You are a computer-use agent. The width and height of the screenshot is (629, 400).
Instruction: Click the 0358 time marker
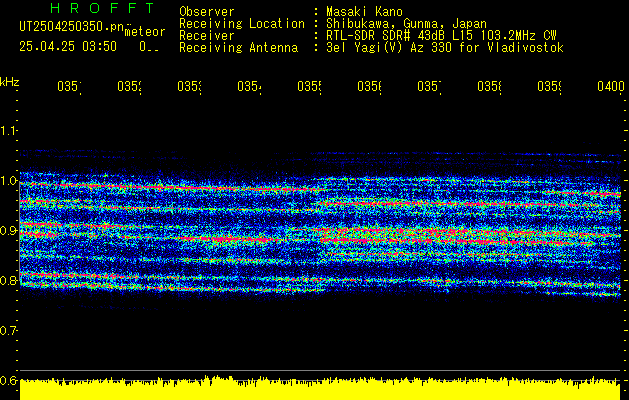click(489, 86)
